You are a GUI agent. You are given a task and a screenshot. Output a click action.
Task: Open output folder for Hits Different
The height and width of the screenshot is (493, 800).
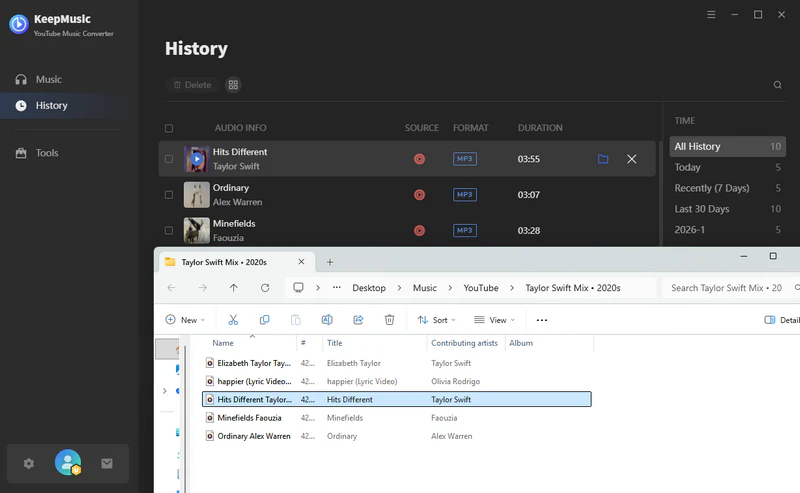click(x=603, y=159)
